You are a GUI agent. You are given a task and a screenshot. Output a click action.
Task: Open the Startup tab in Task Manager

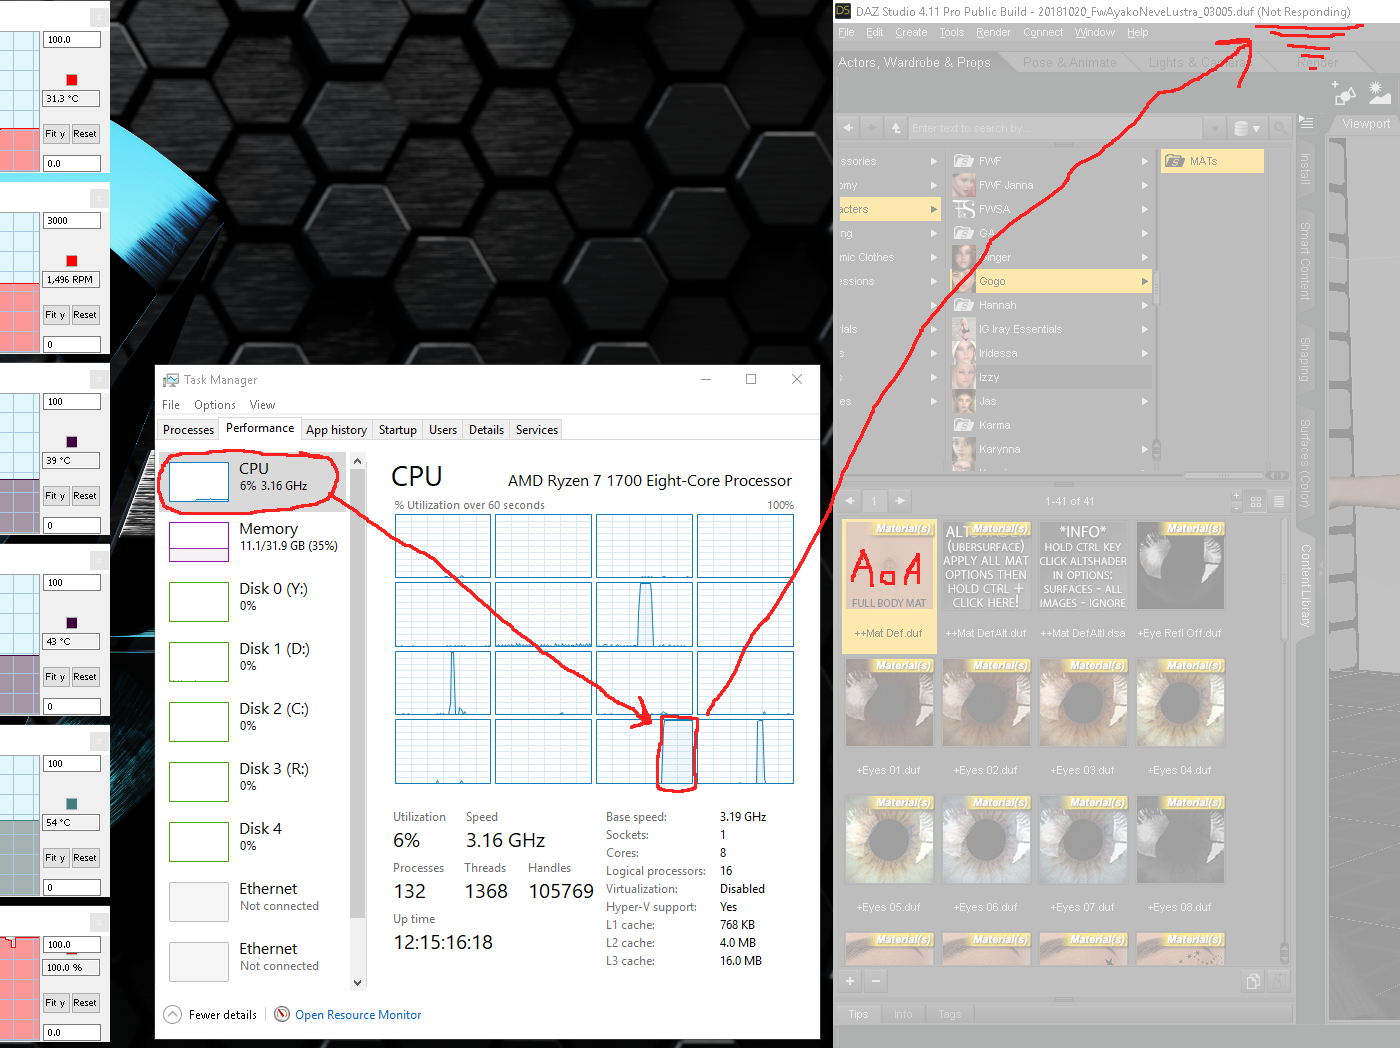click(x=398, y=430)
